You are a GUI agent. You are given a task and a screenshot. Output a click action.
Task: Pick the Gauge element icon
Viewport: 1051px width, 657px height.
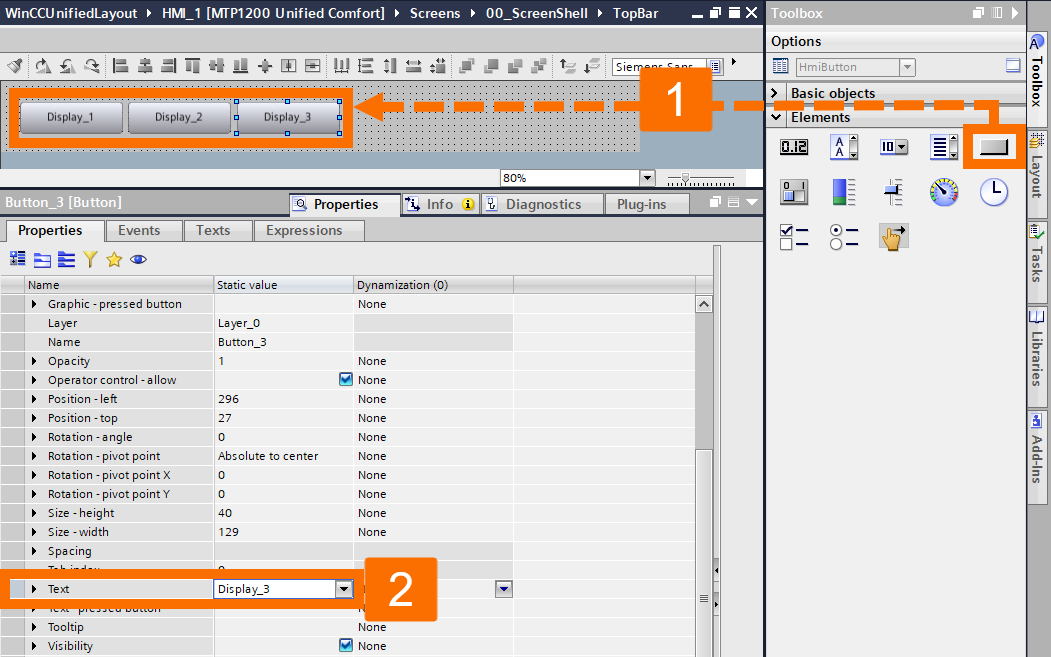pyautogui.click(x=944, y=192)
